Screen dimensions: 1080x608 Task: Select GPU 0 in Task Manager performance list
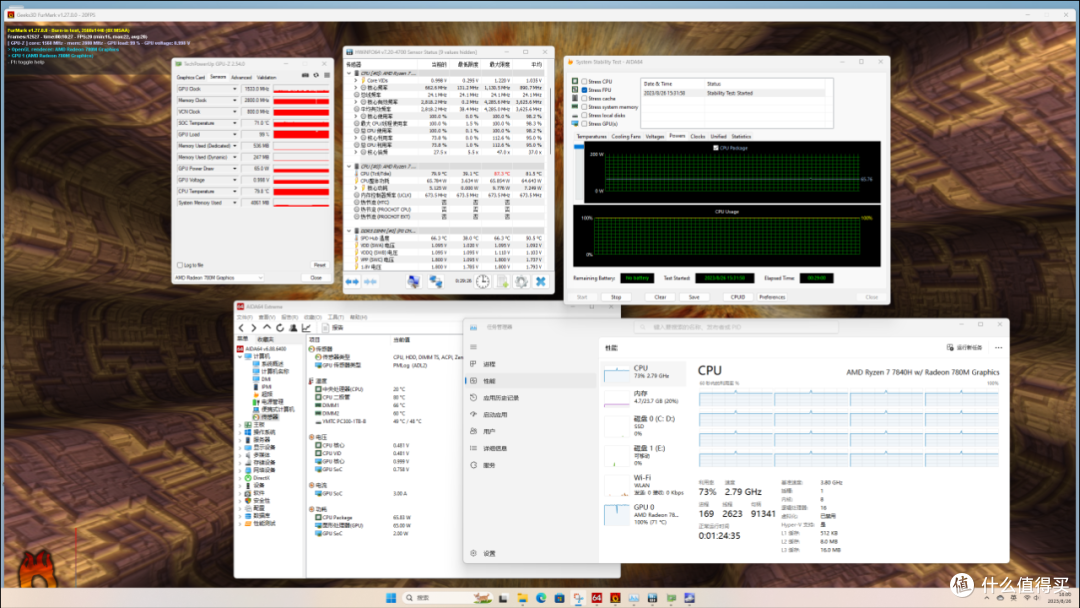coord(644,514)
